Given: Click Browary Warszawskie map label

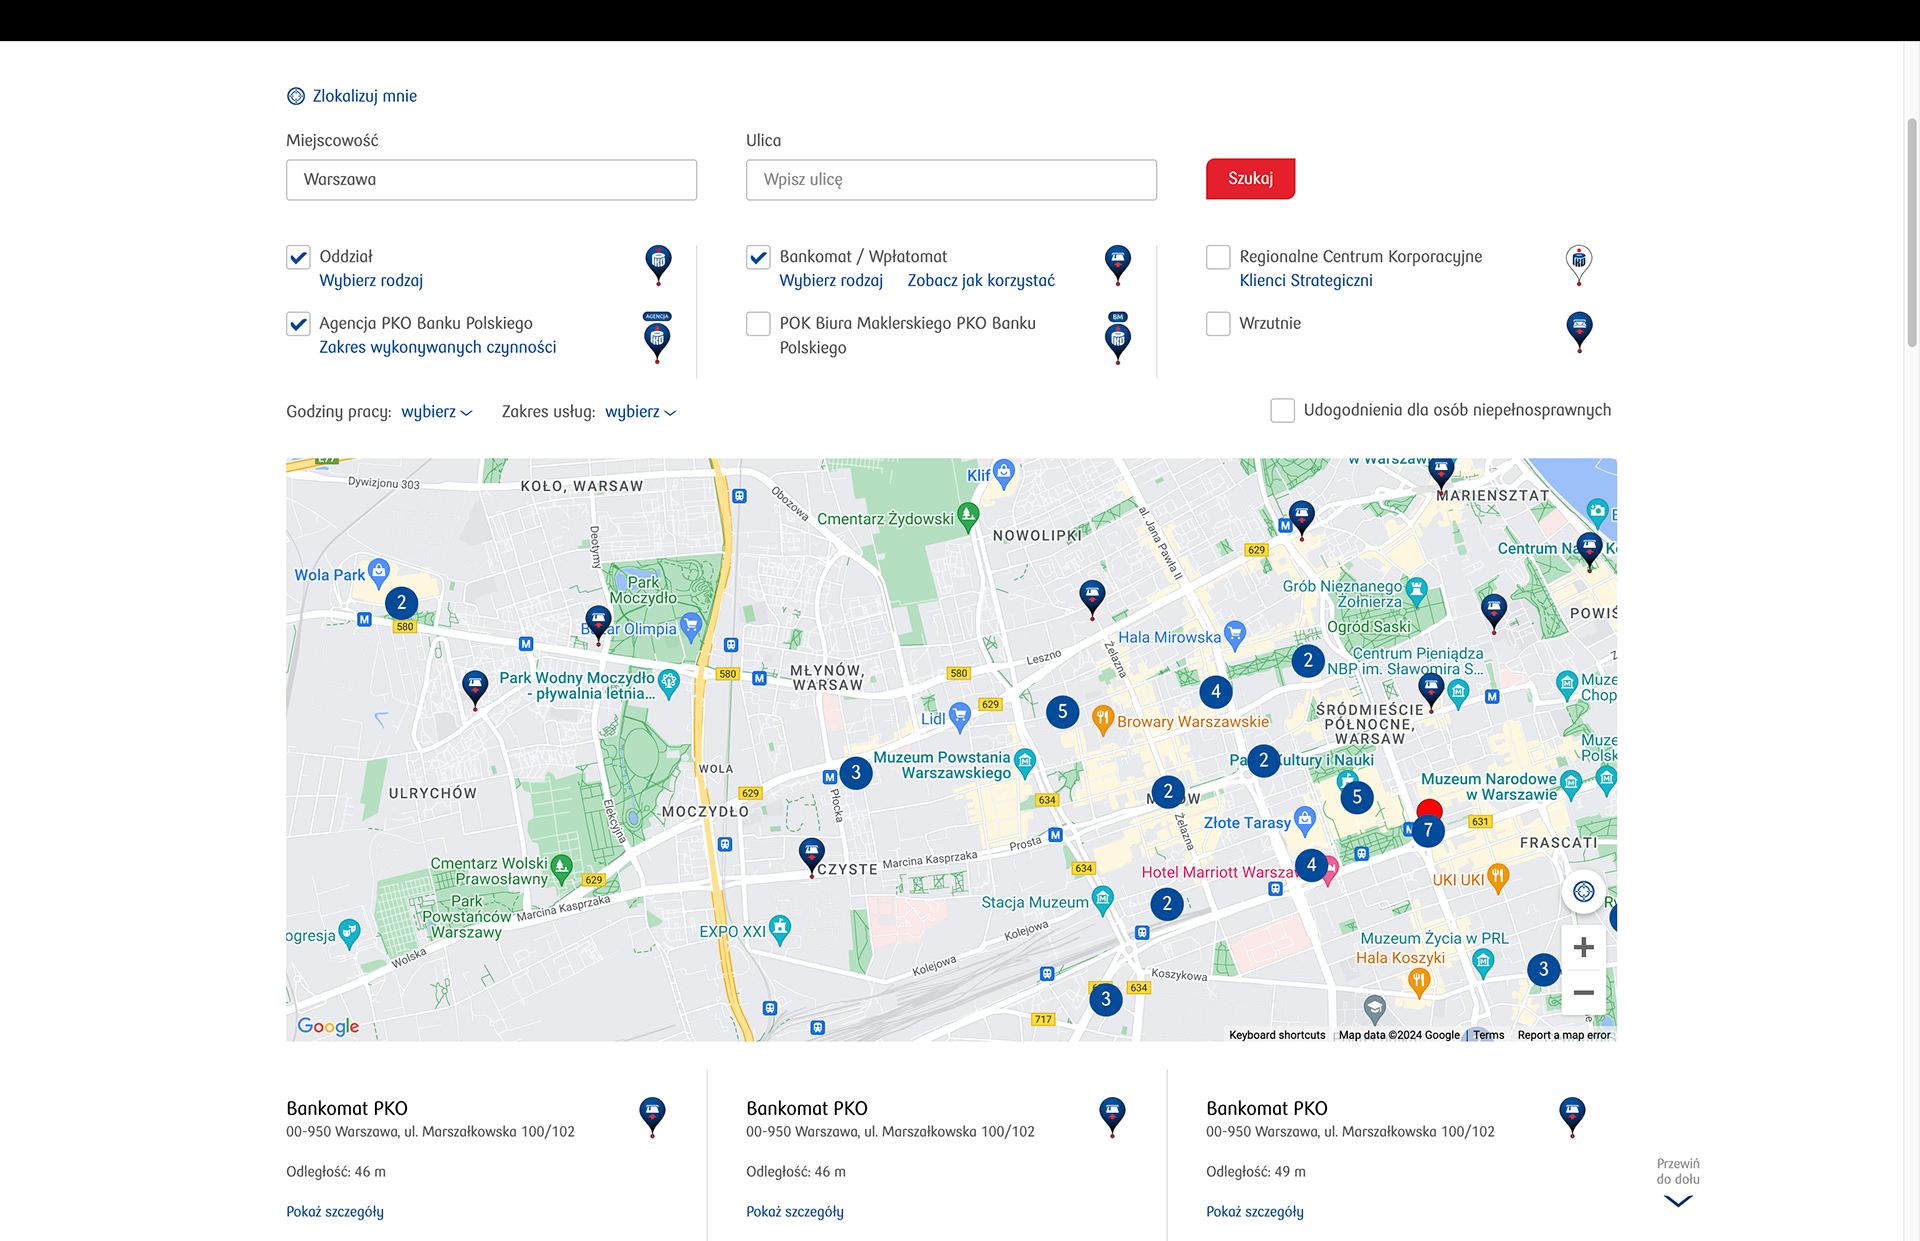Looking at the screenshot, I should pos(1193,722).
